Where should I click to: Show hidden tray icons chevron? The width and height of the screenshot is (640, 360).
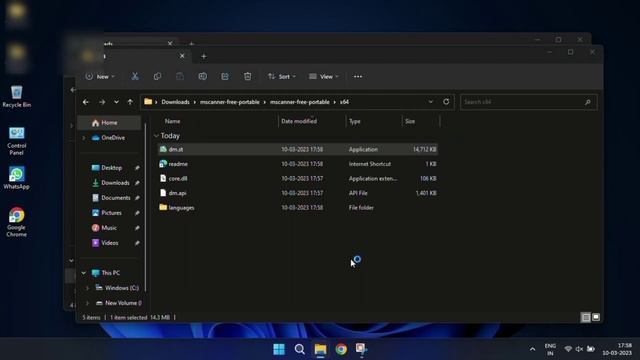tap(532, 349)
